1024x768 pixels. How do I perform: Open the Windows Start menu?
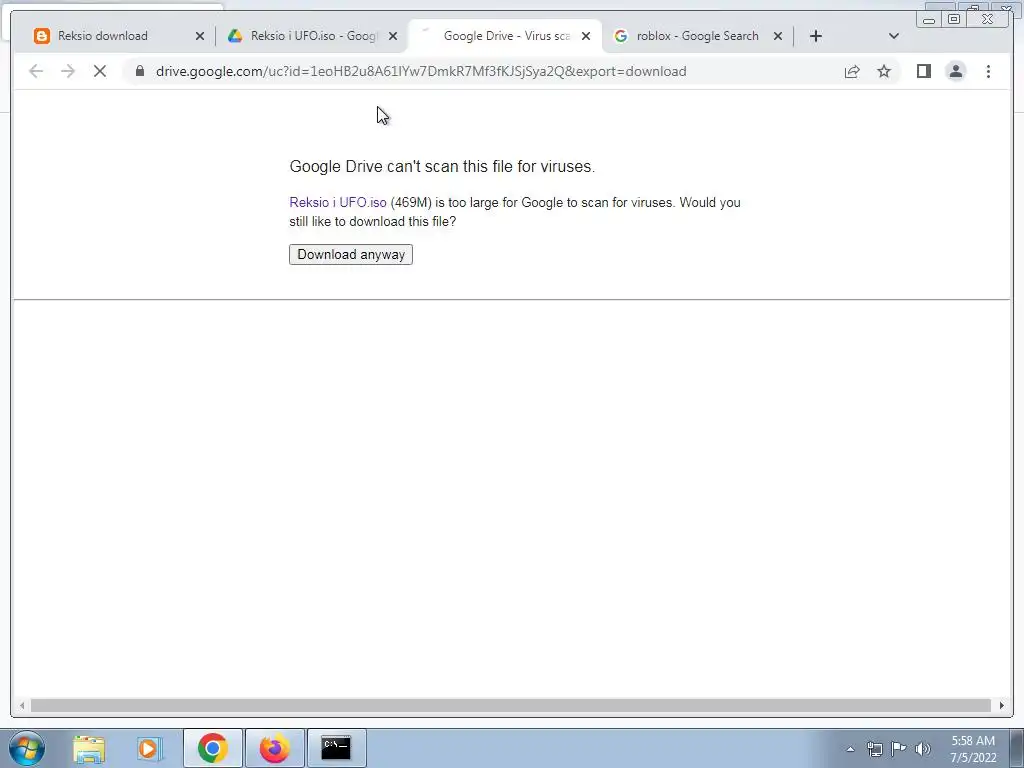[x=27, y=748]
